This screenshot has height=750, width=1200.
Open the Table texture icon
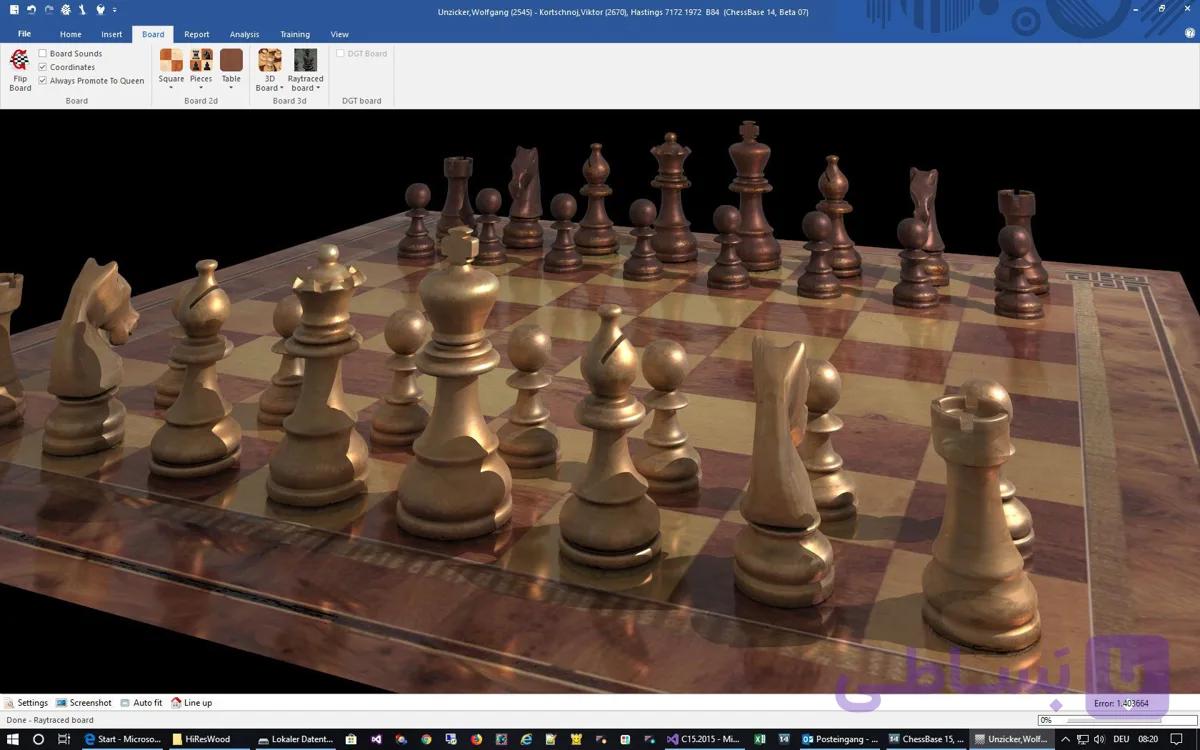(x=231, y=60)
